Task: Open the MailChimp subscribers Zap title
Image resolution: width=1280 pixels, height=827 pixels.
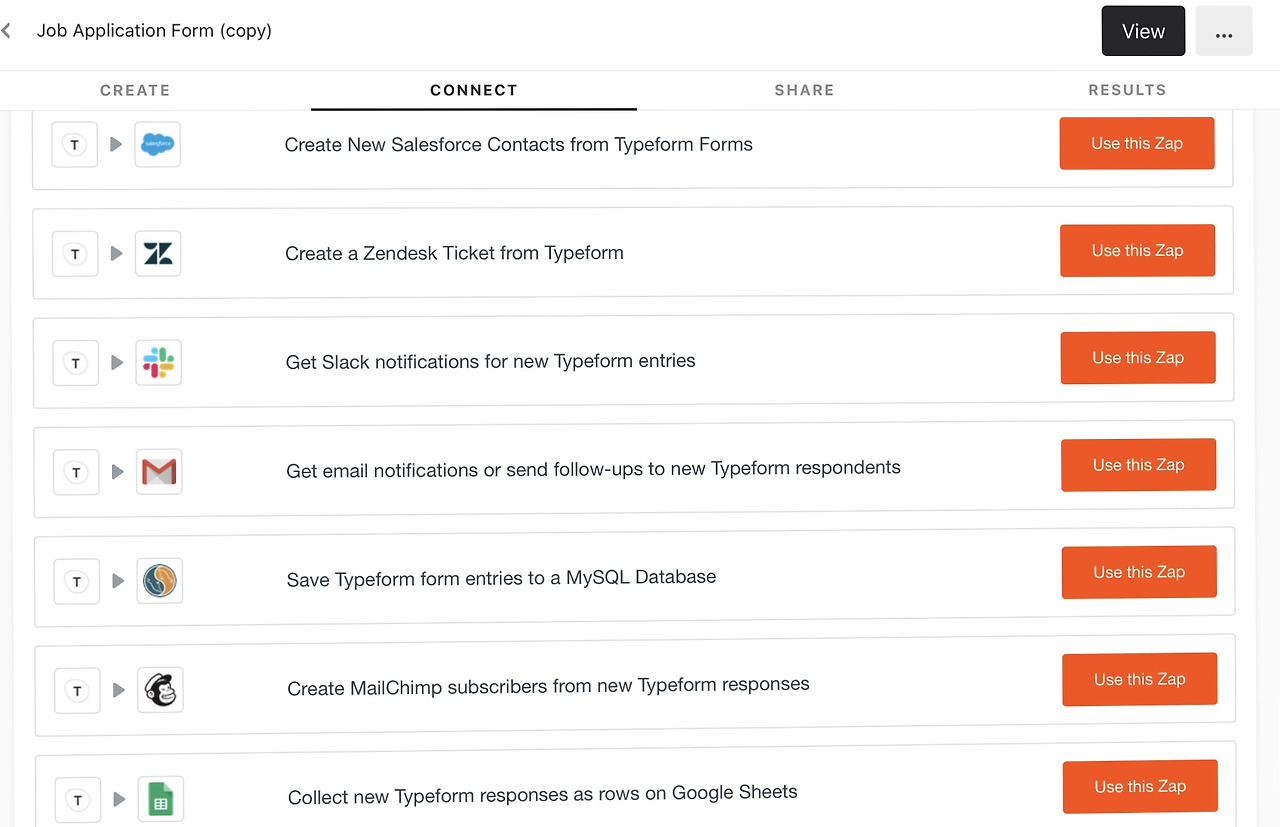Action: coord(548,687)
